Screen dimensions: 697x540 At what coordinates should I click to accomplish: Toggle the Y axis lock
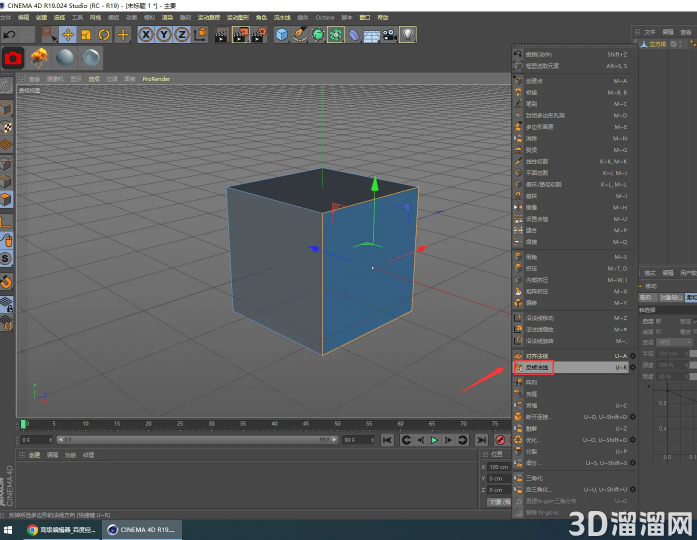[164, 35]
